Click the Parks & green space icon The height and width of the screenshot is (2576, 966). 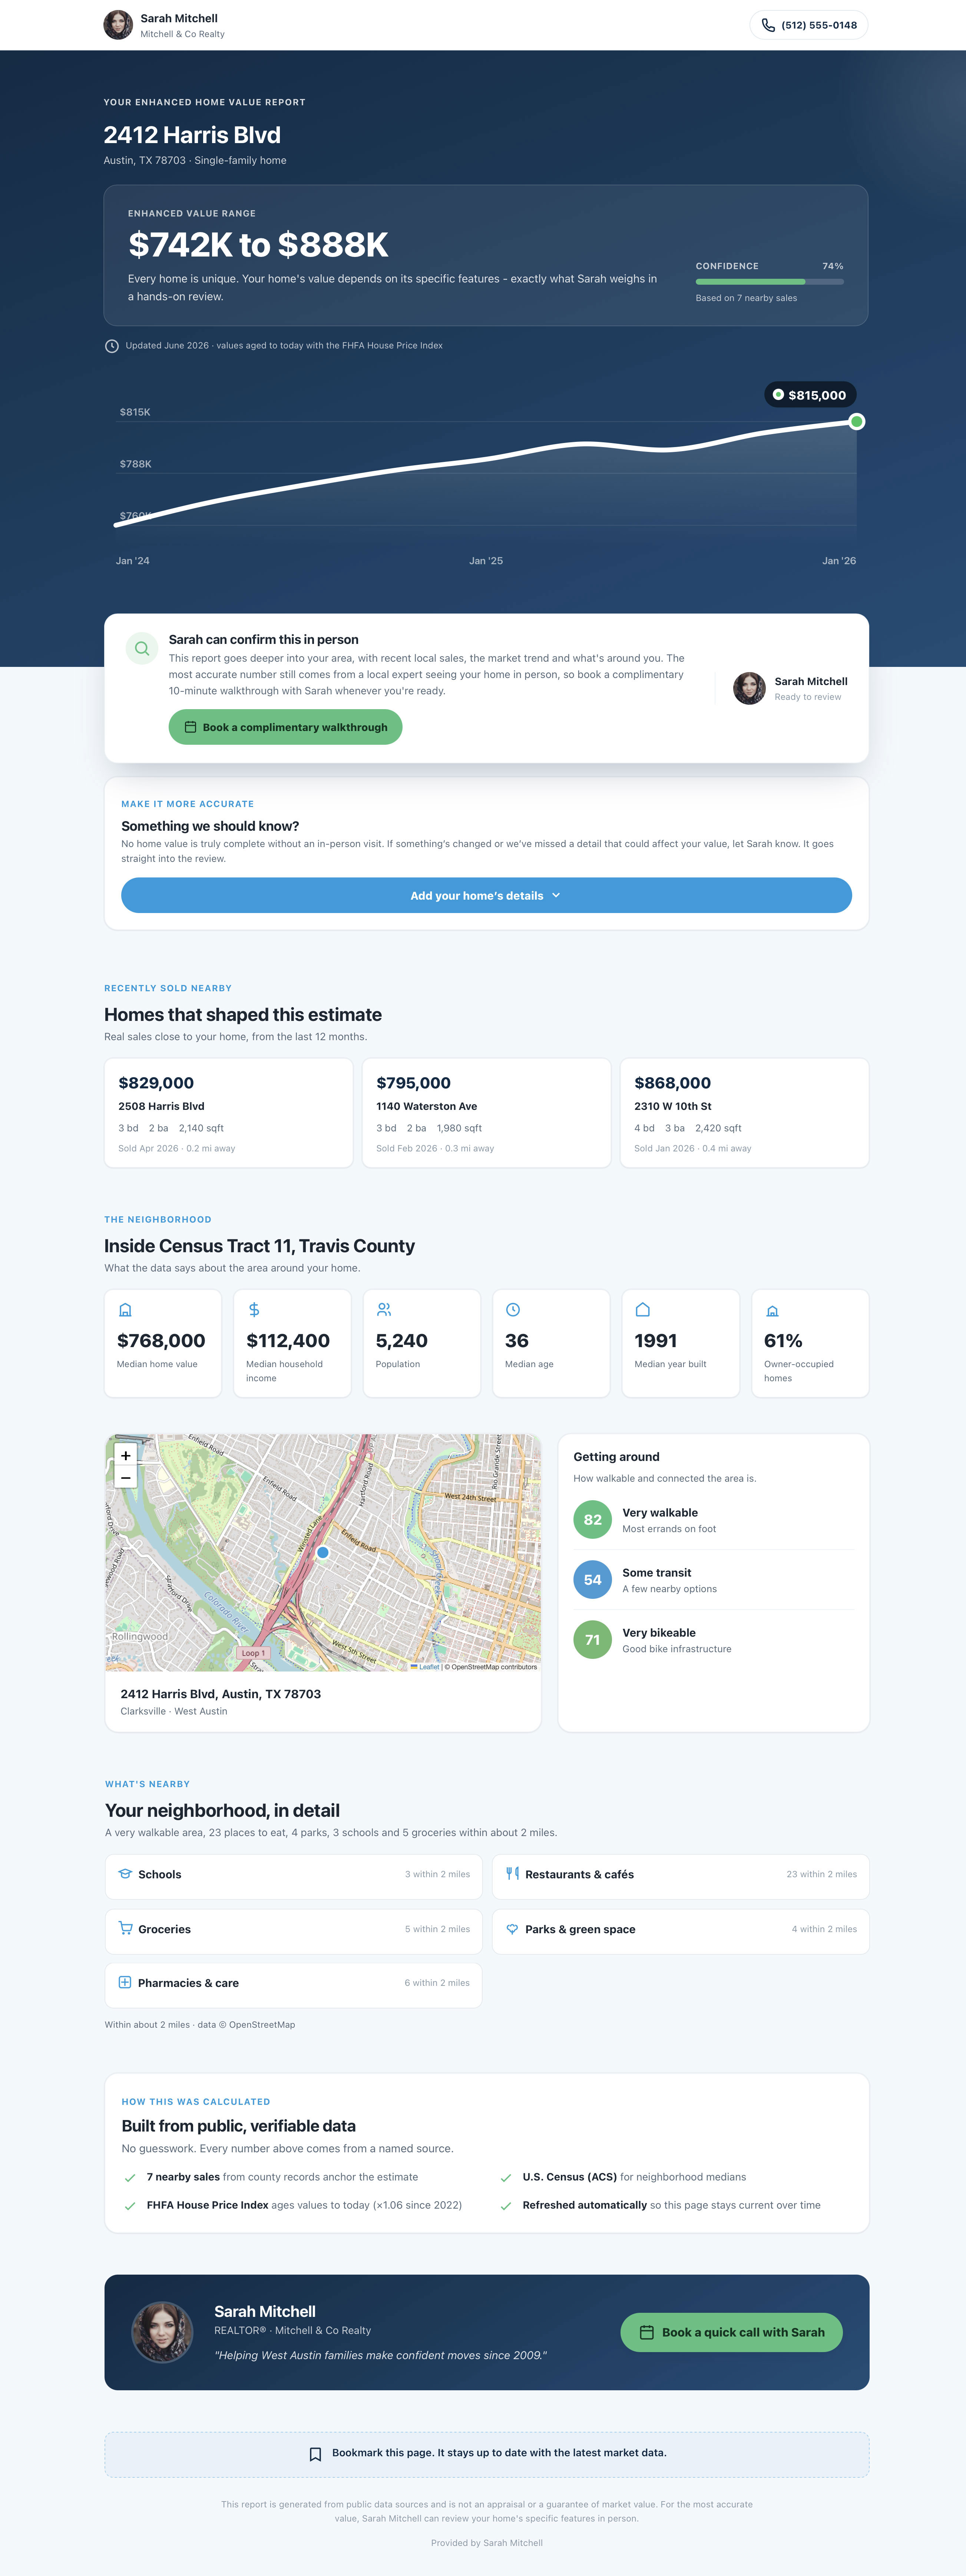[x=512, y=1929]
